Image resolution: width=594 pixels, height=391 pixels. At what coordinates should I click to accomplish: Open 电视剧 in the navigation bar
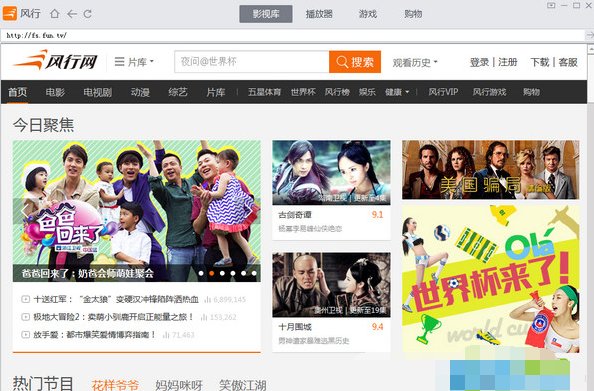tap(98, 92)
